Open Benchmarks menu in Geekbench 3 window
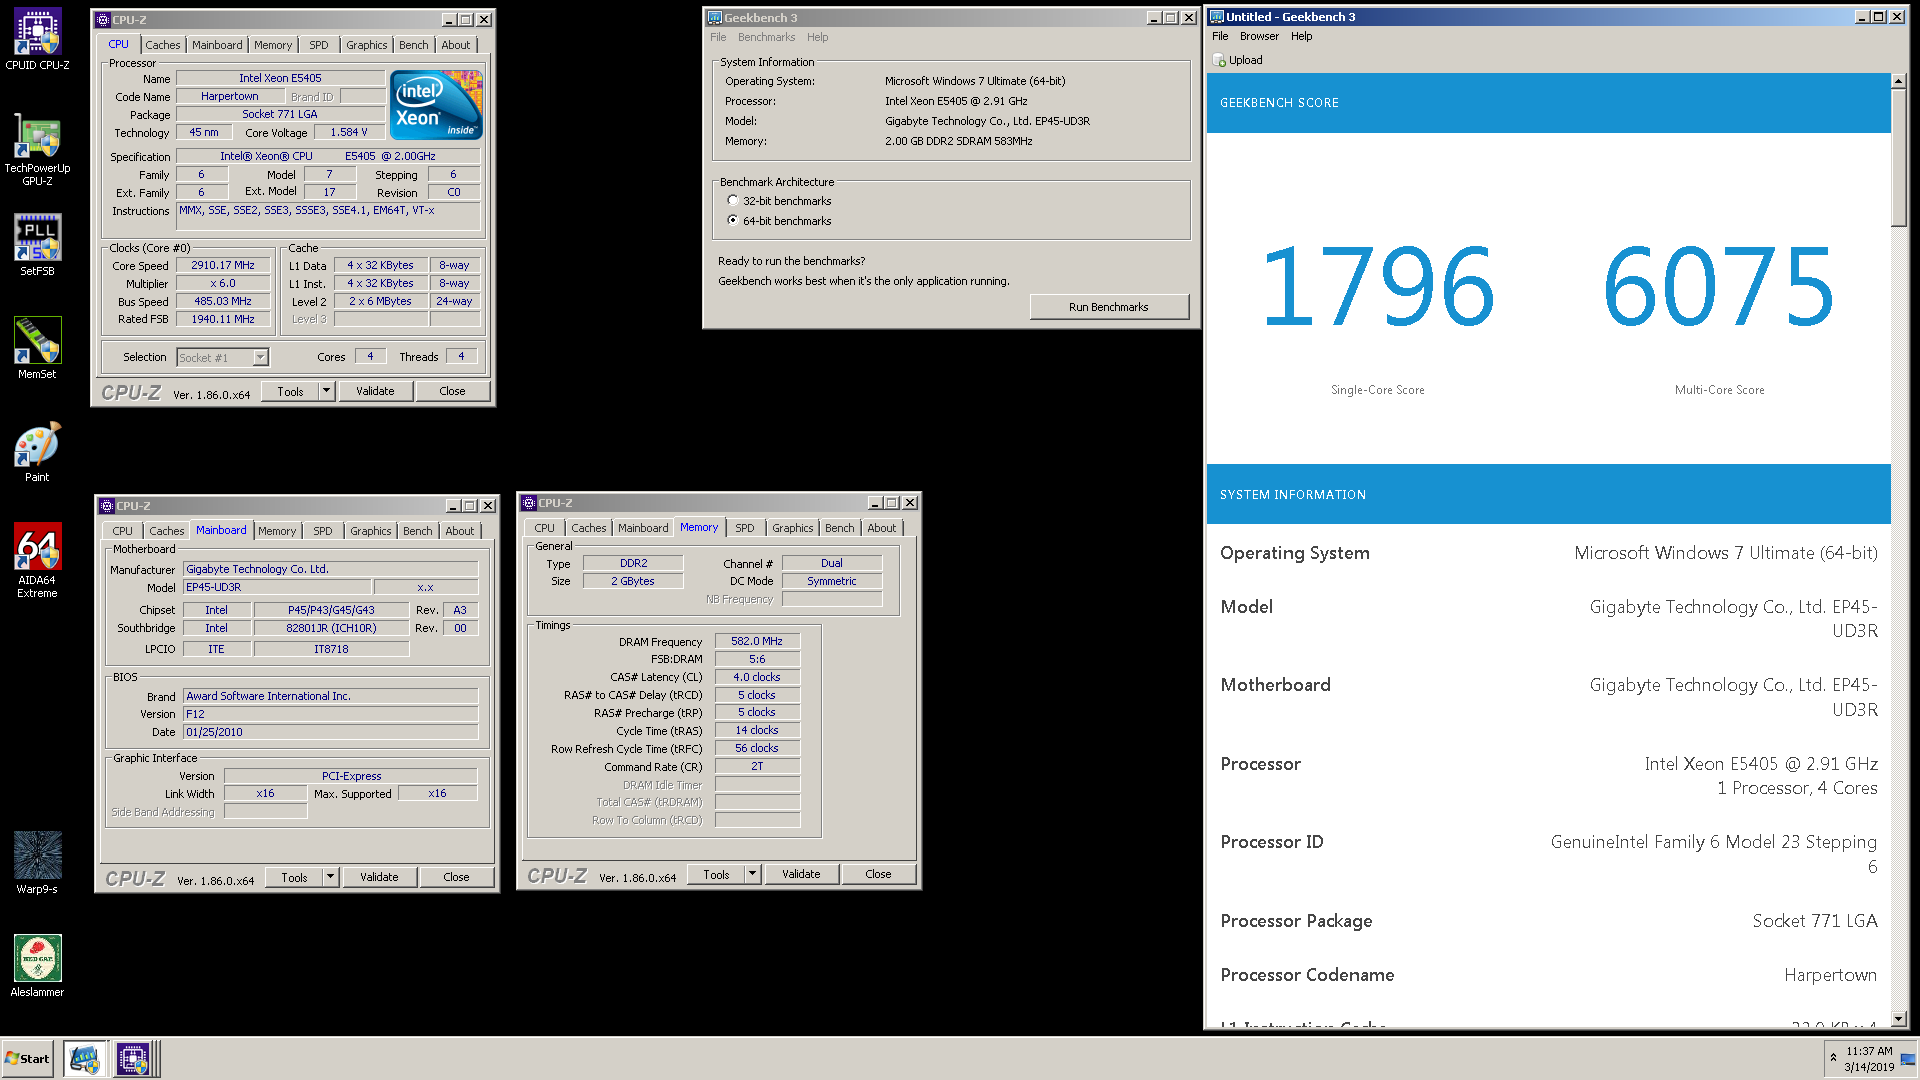Image resolution: width=1920 pixels, height=1080 pixels. 766,37
